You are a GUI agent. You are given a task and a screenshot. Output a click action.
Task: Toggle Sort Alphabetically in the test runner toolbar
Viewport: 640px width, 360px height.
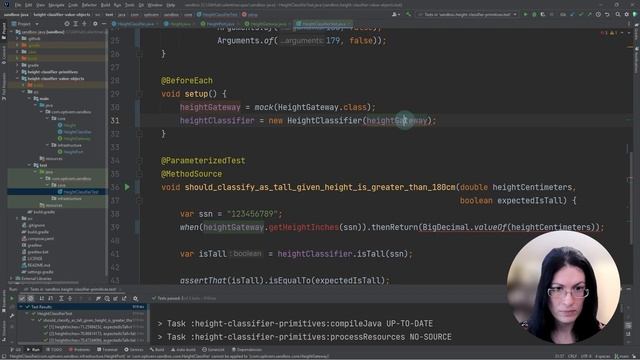click(x=42, y=298)
